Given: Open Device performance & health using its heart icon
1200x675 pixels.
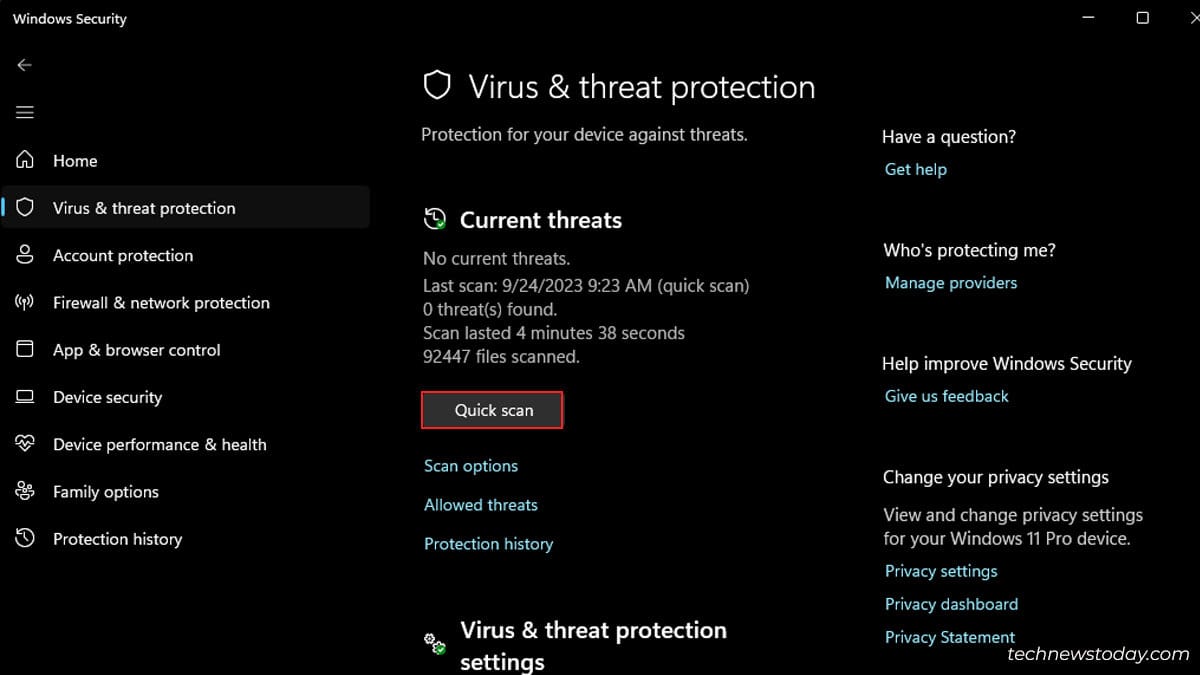Looking at the screenshot, I should pos(24,444).
